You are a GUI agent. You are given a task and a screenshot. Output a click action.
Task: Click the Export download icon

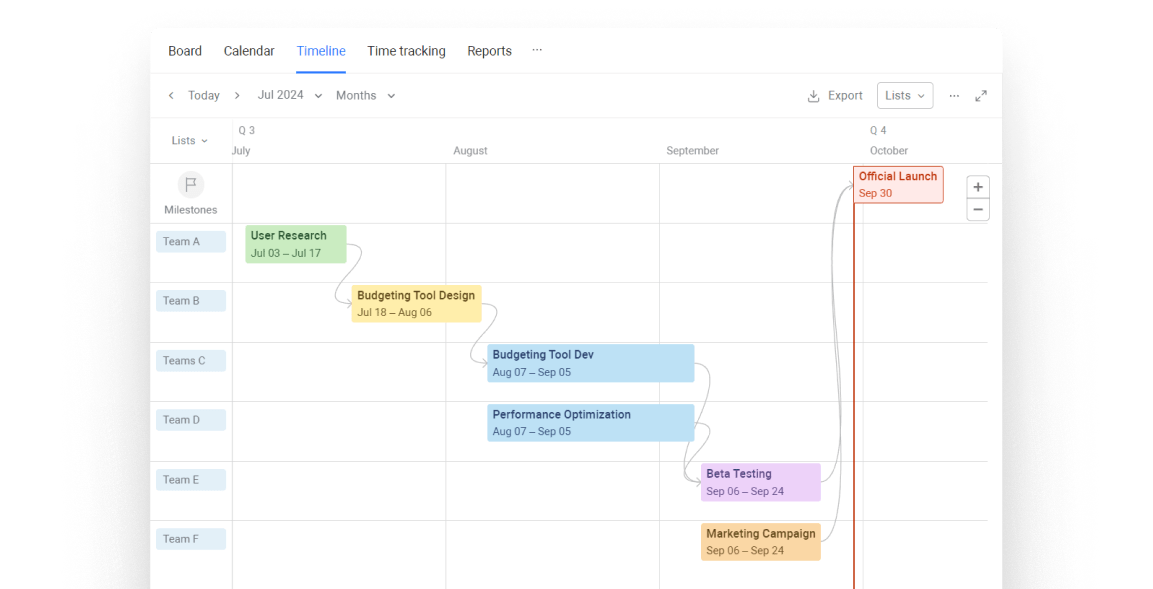point(814,96)
